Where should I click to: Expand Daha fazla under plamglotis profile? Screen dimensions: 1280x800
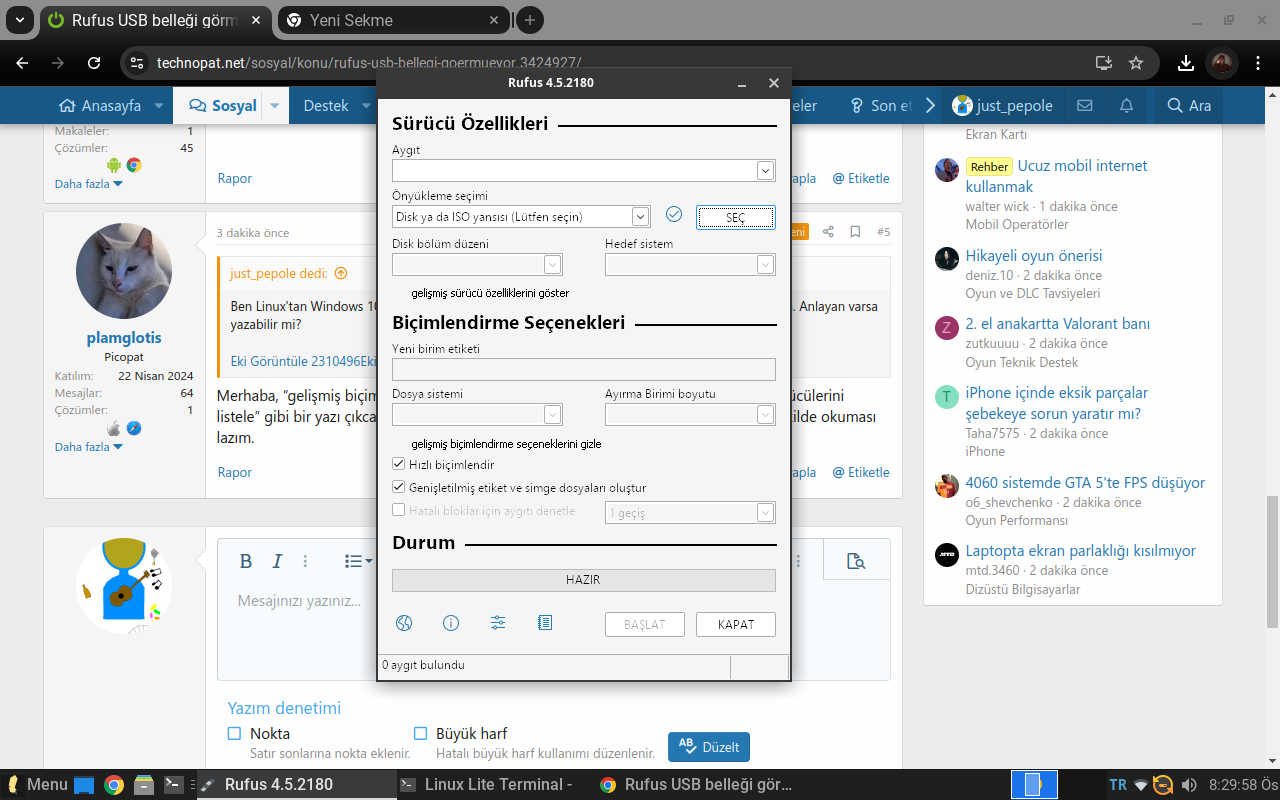pyautogui.click(x=89, y=447)
